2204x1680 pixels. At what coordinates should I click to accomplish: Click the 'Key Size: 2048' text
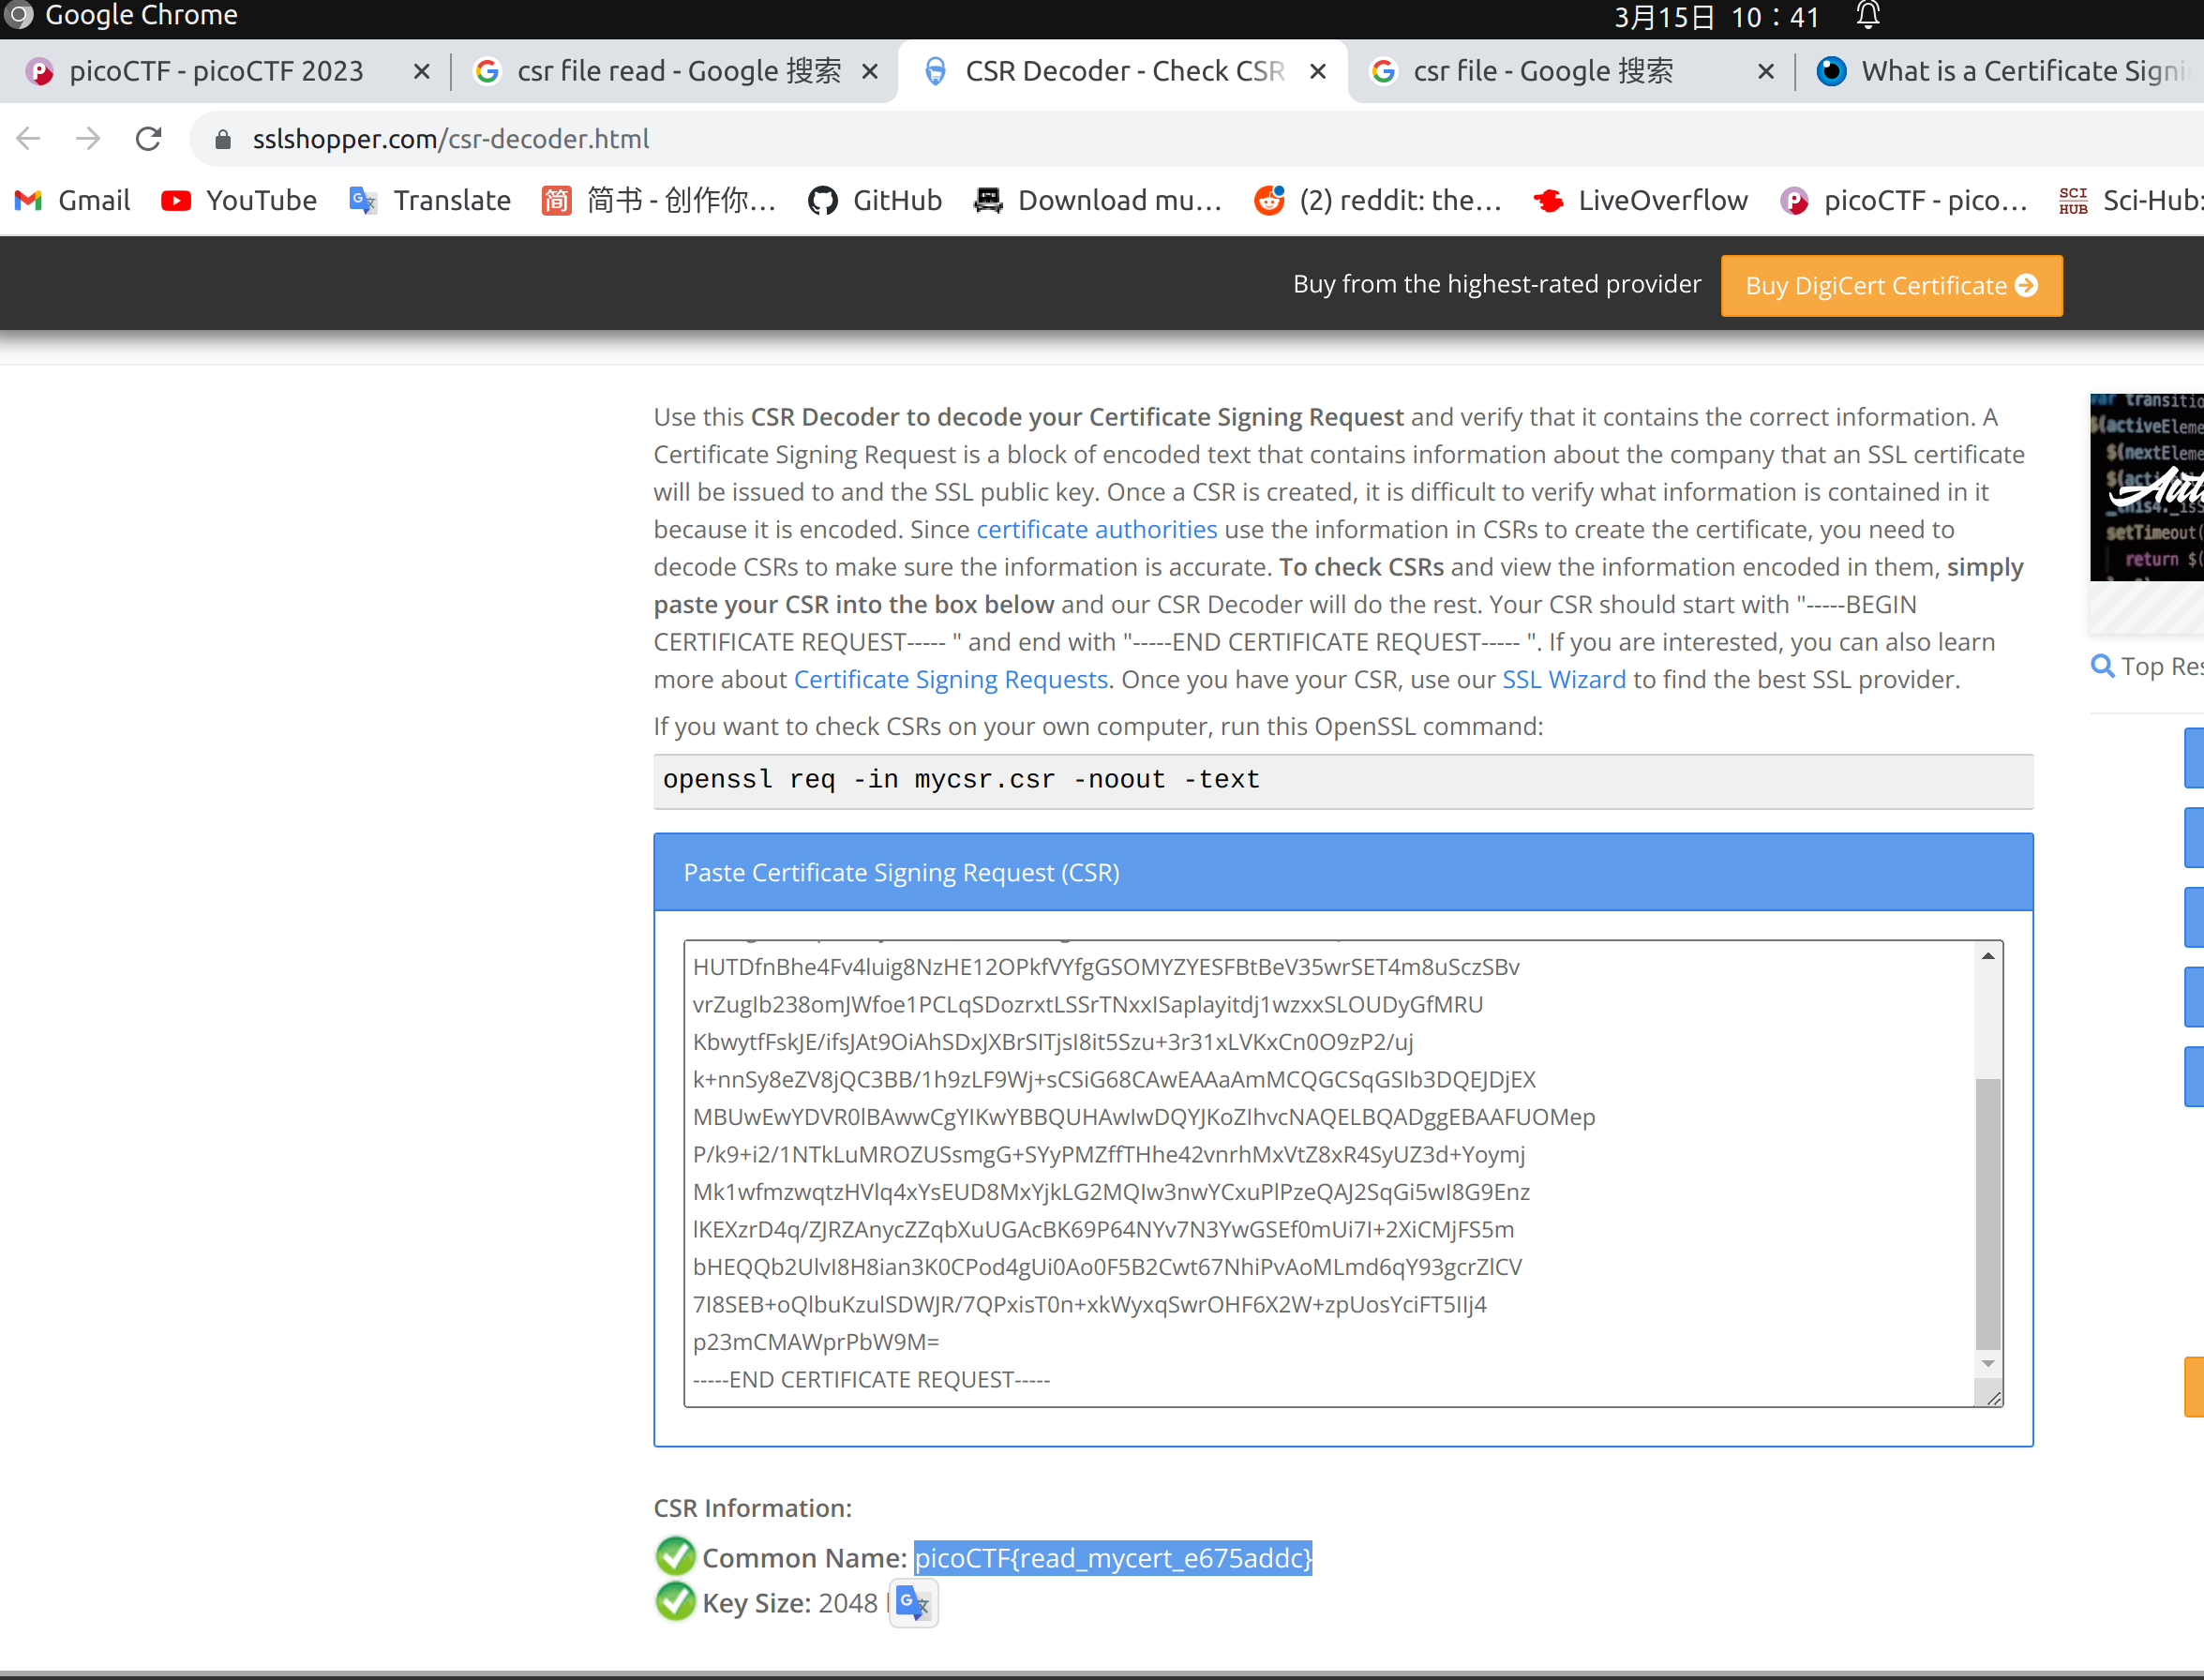tap(790, 1603)
